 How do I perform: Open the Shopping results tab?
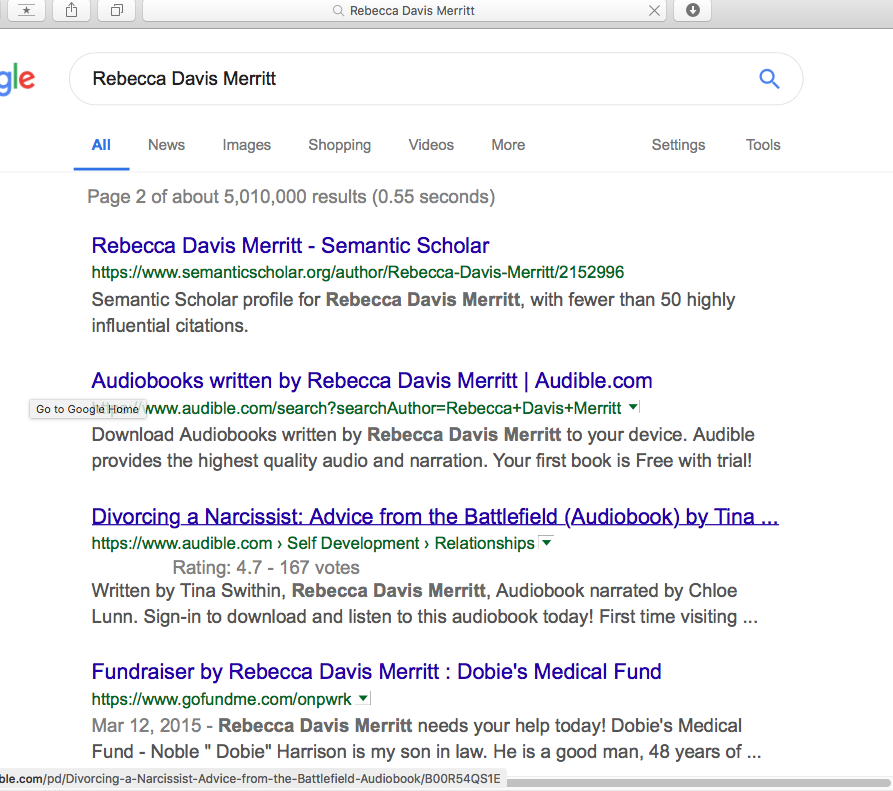pos(339,145)
